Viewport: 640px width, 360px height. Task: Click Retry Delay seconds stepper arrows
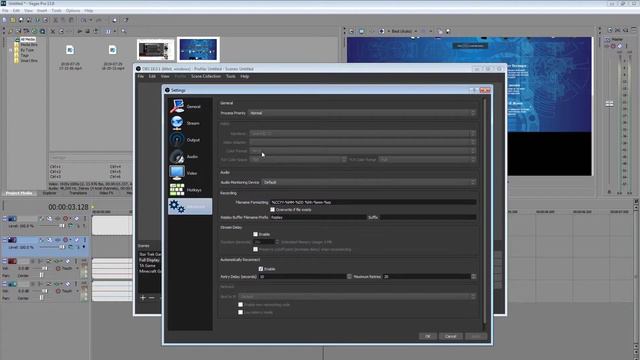tap(349, 277)
